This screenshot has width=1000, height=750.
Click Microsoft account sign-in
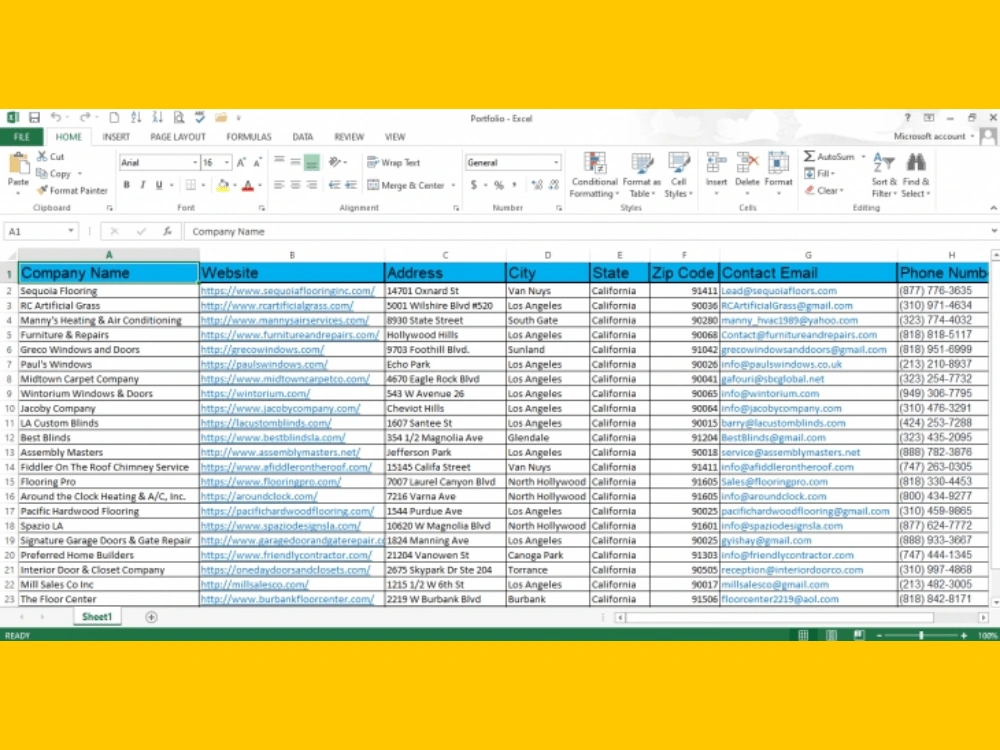coord(929,136)
